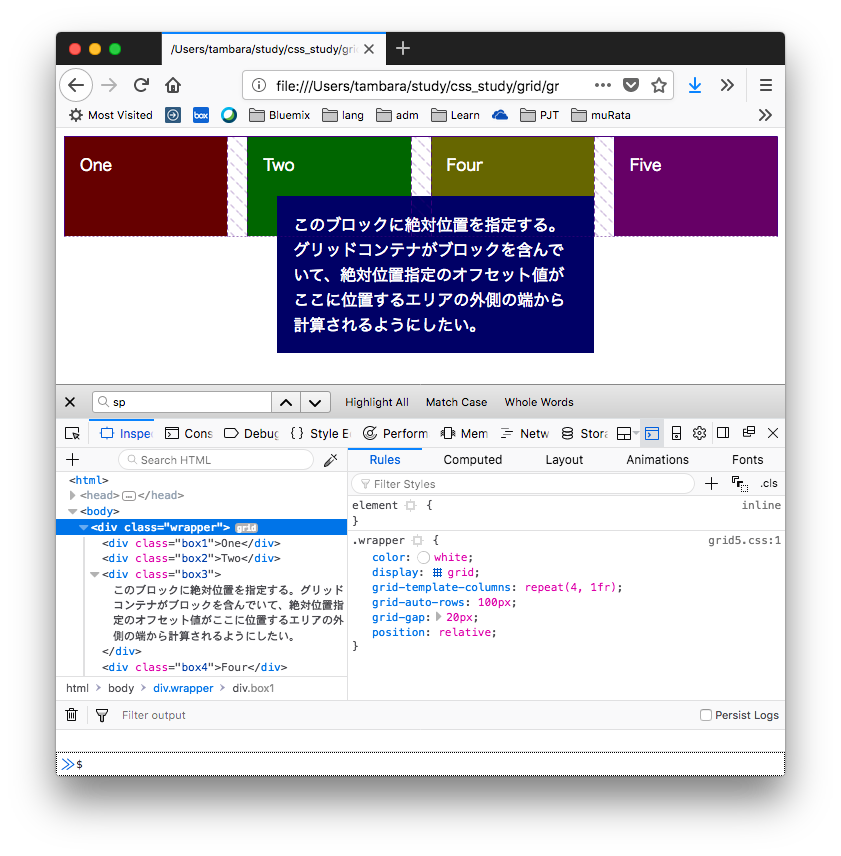Viewport: 841px width, 856px height.
Task: Show more bookmarks overflow chevron
Action: click(765, 115)
